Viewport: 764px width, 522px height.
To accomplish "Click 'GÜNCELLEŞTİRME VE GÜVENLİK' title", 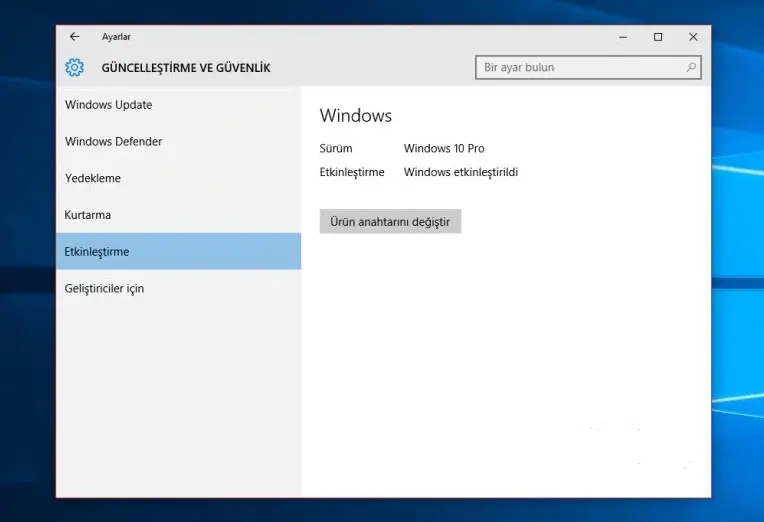I will (x=186, y=68).
